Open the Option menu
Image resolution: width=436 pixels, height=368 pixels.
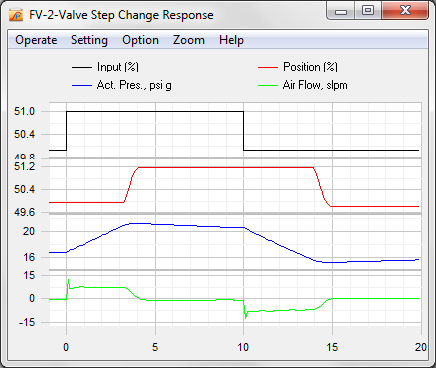(140, 40)
